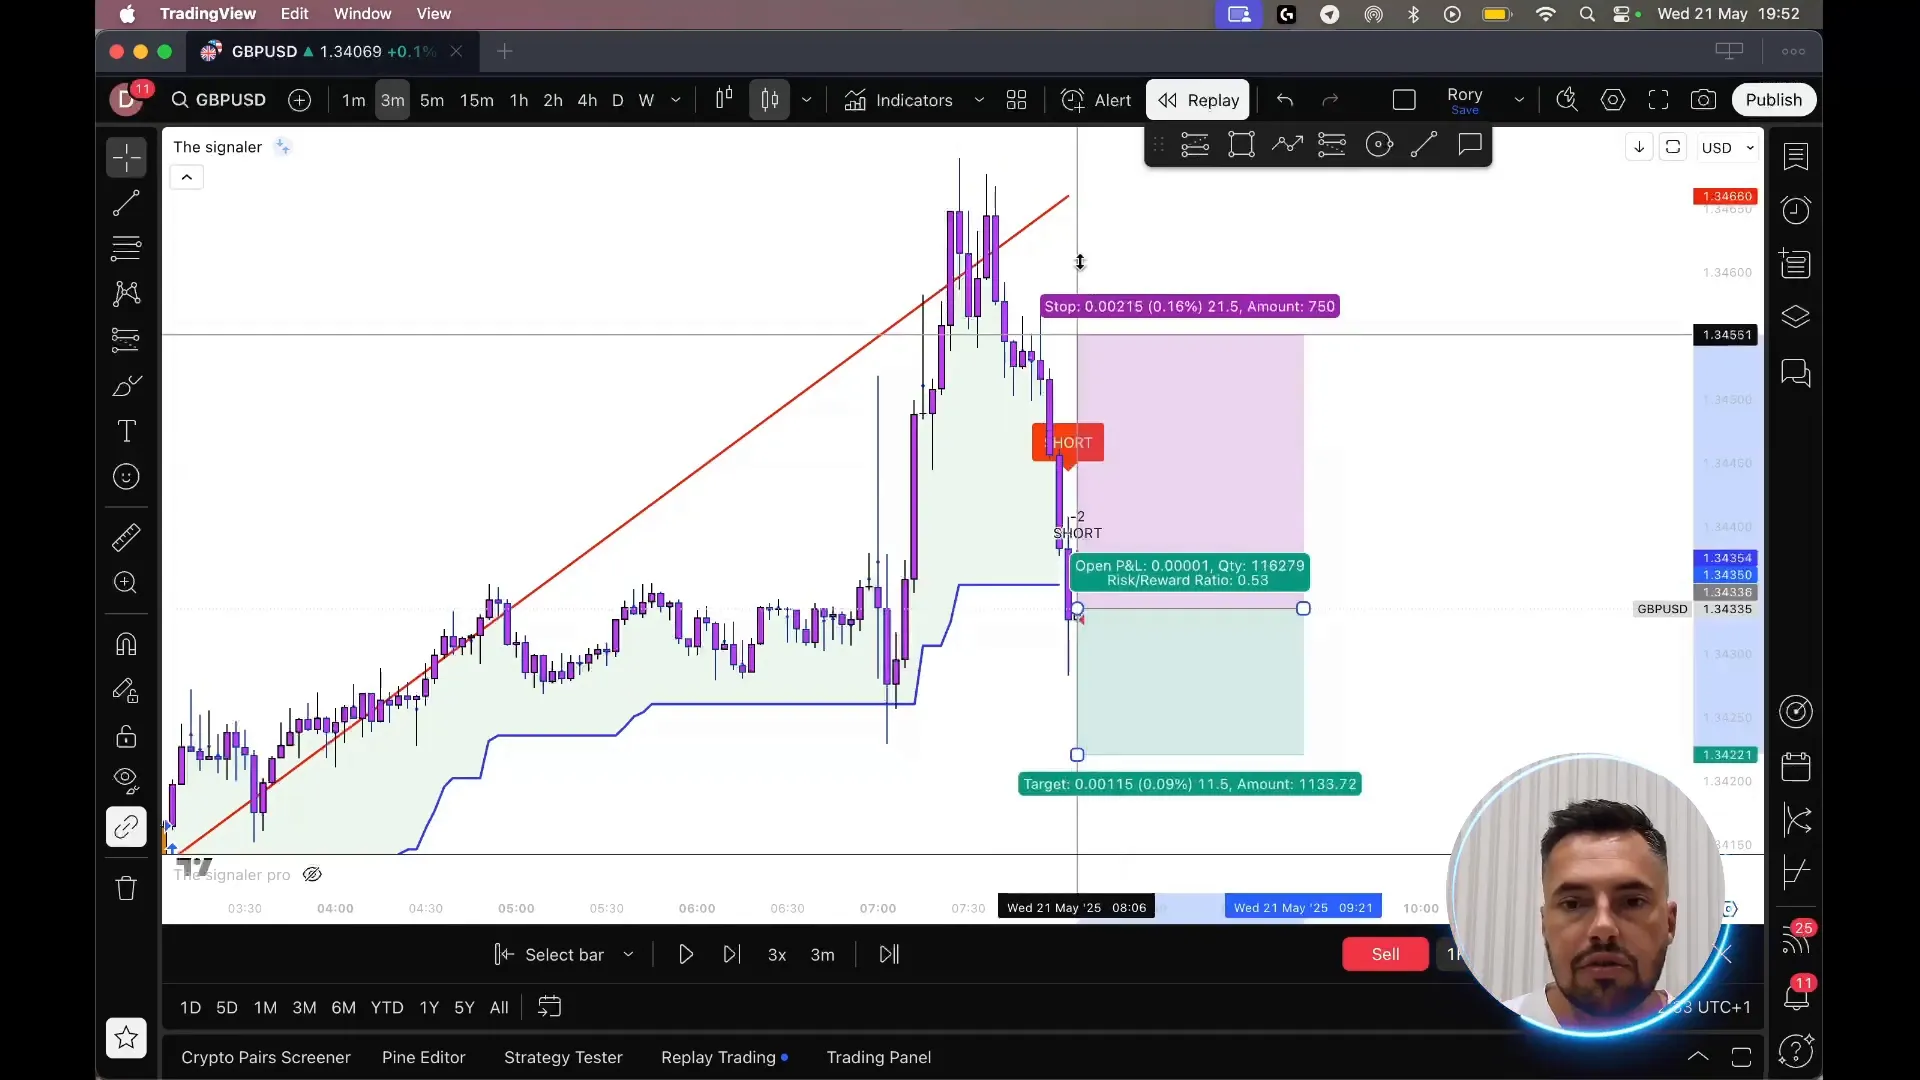This screenshot has height=1080, width=1920.
Task: Open the Window menu in the menu bar
Action: tap(362, 14)
